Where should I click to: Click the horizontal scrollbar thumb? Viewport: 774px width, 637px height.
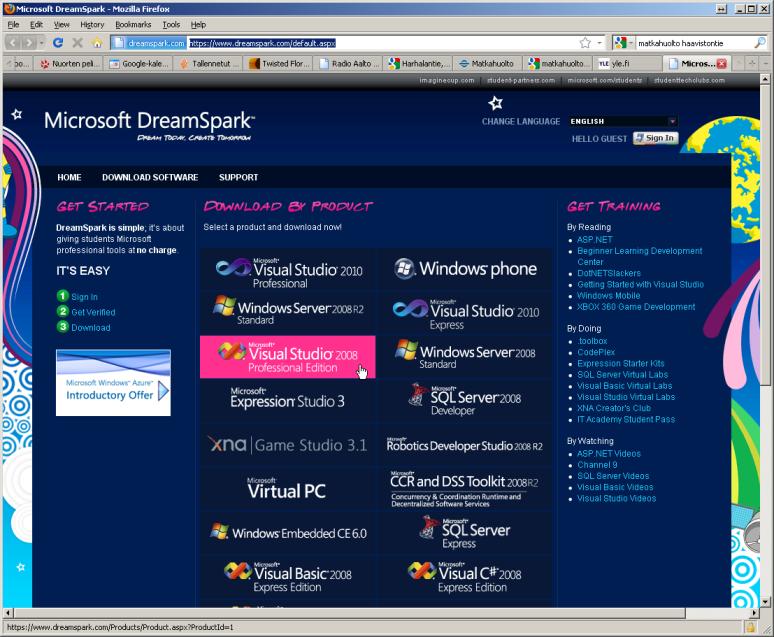(349, 613)
